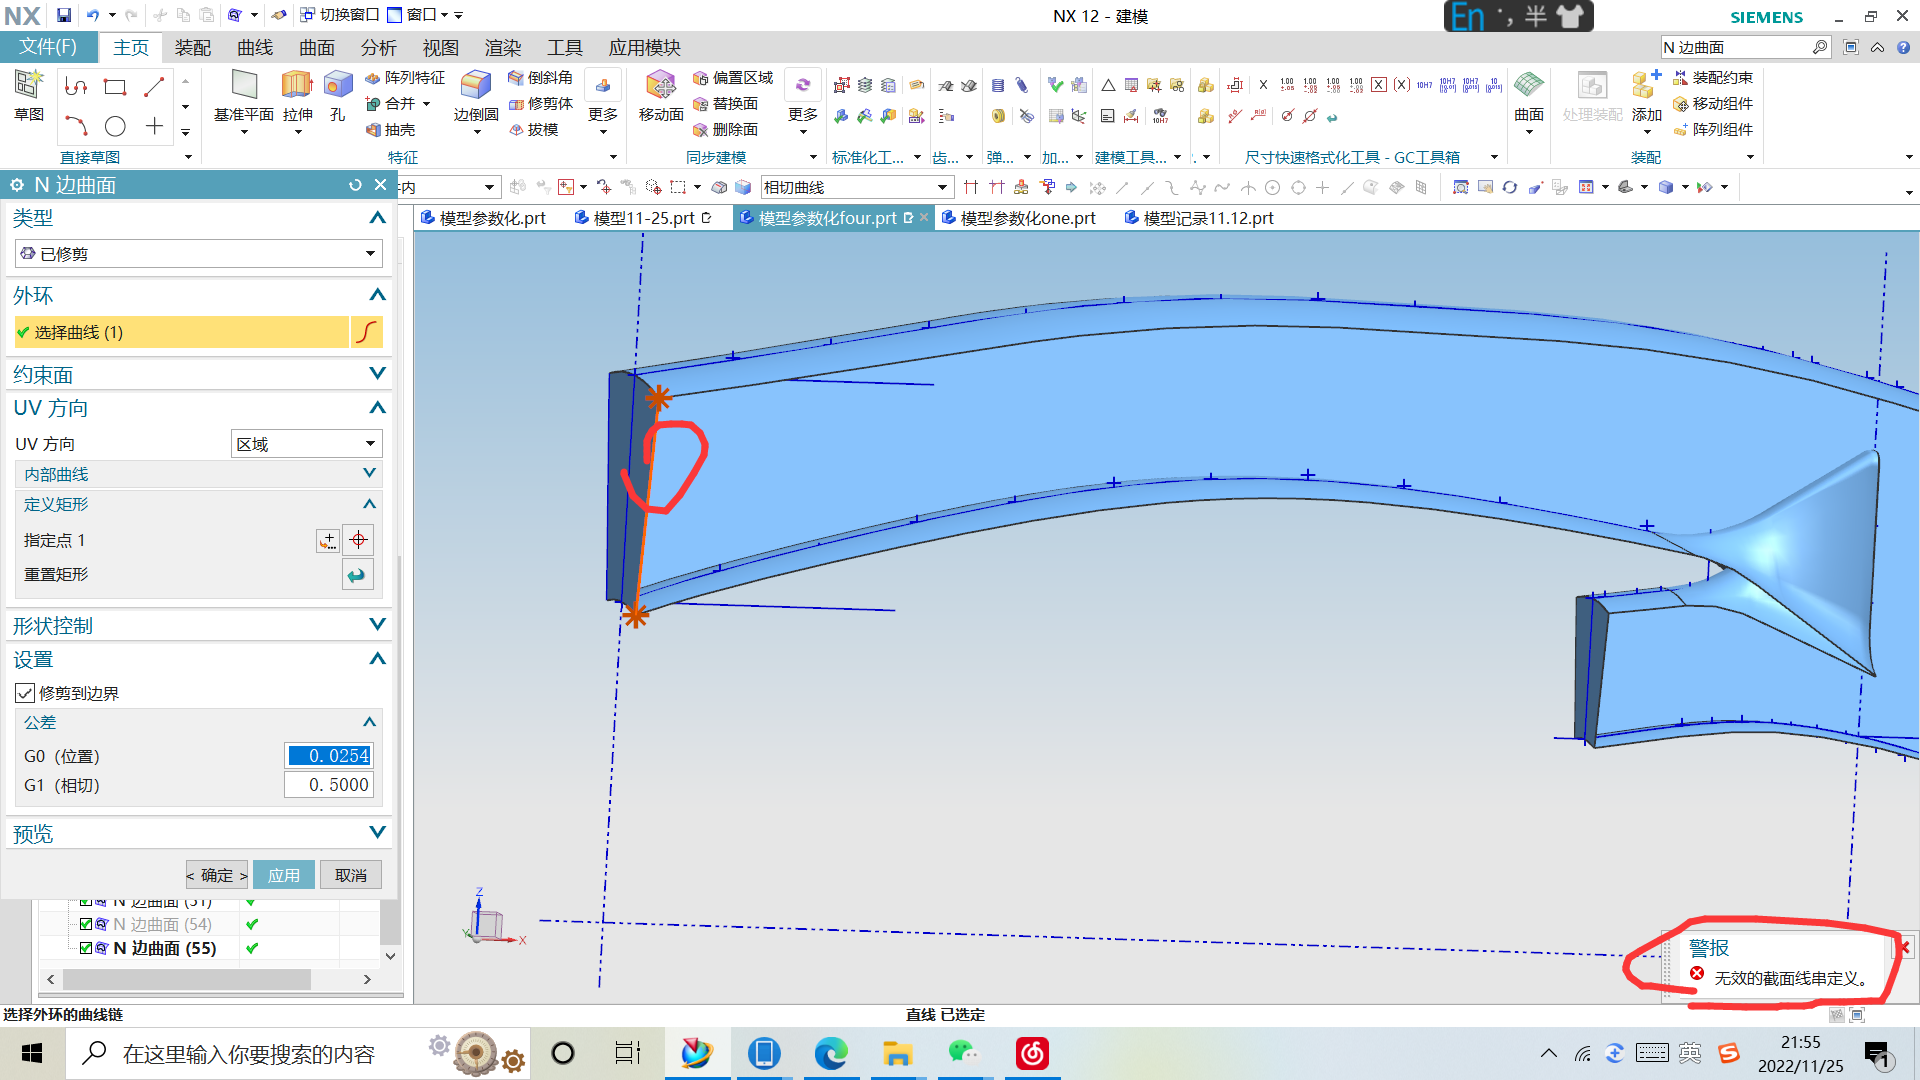The image size is (1920, 1080).
Task: Click 阵列特征 pattern feature
Action: [x=405, y=77]
